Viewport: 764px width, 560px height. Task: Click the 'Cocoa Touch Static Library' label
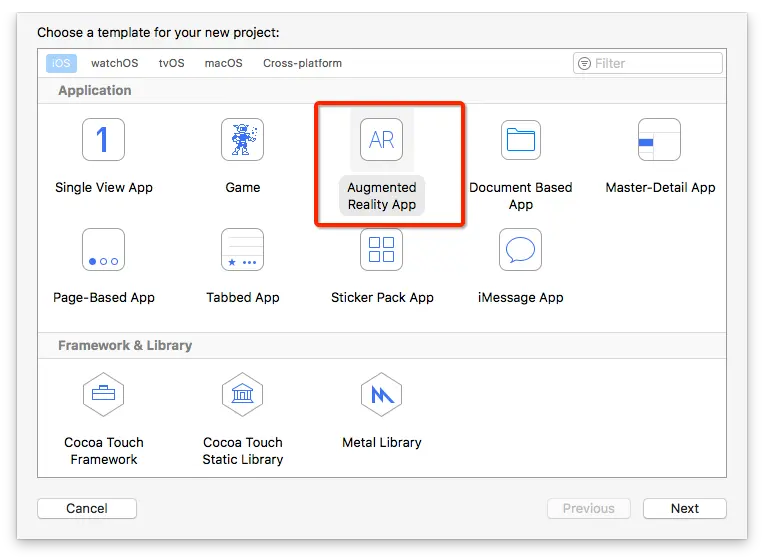[243, 451]
